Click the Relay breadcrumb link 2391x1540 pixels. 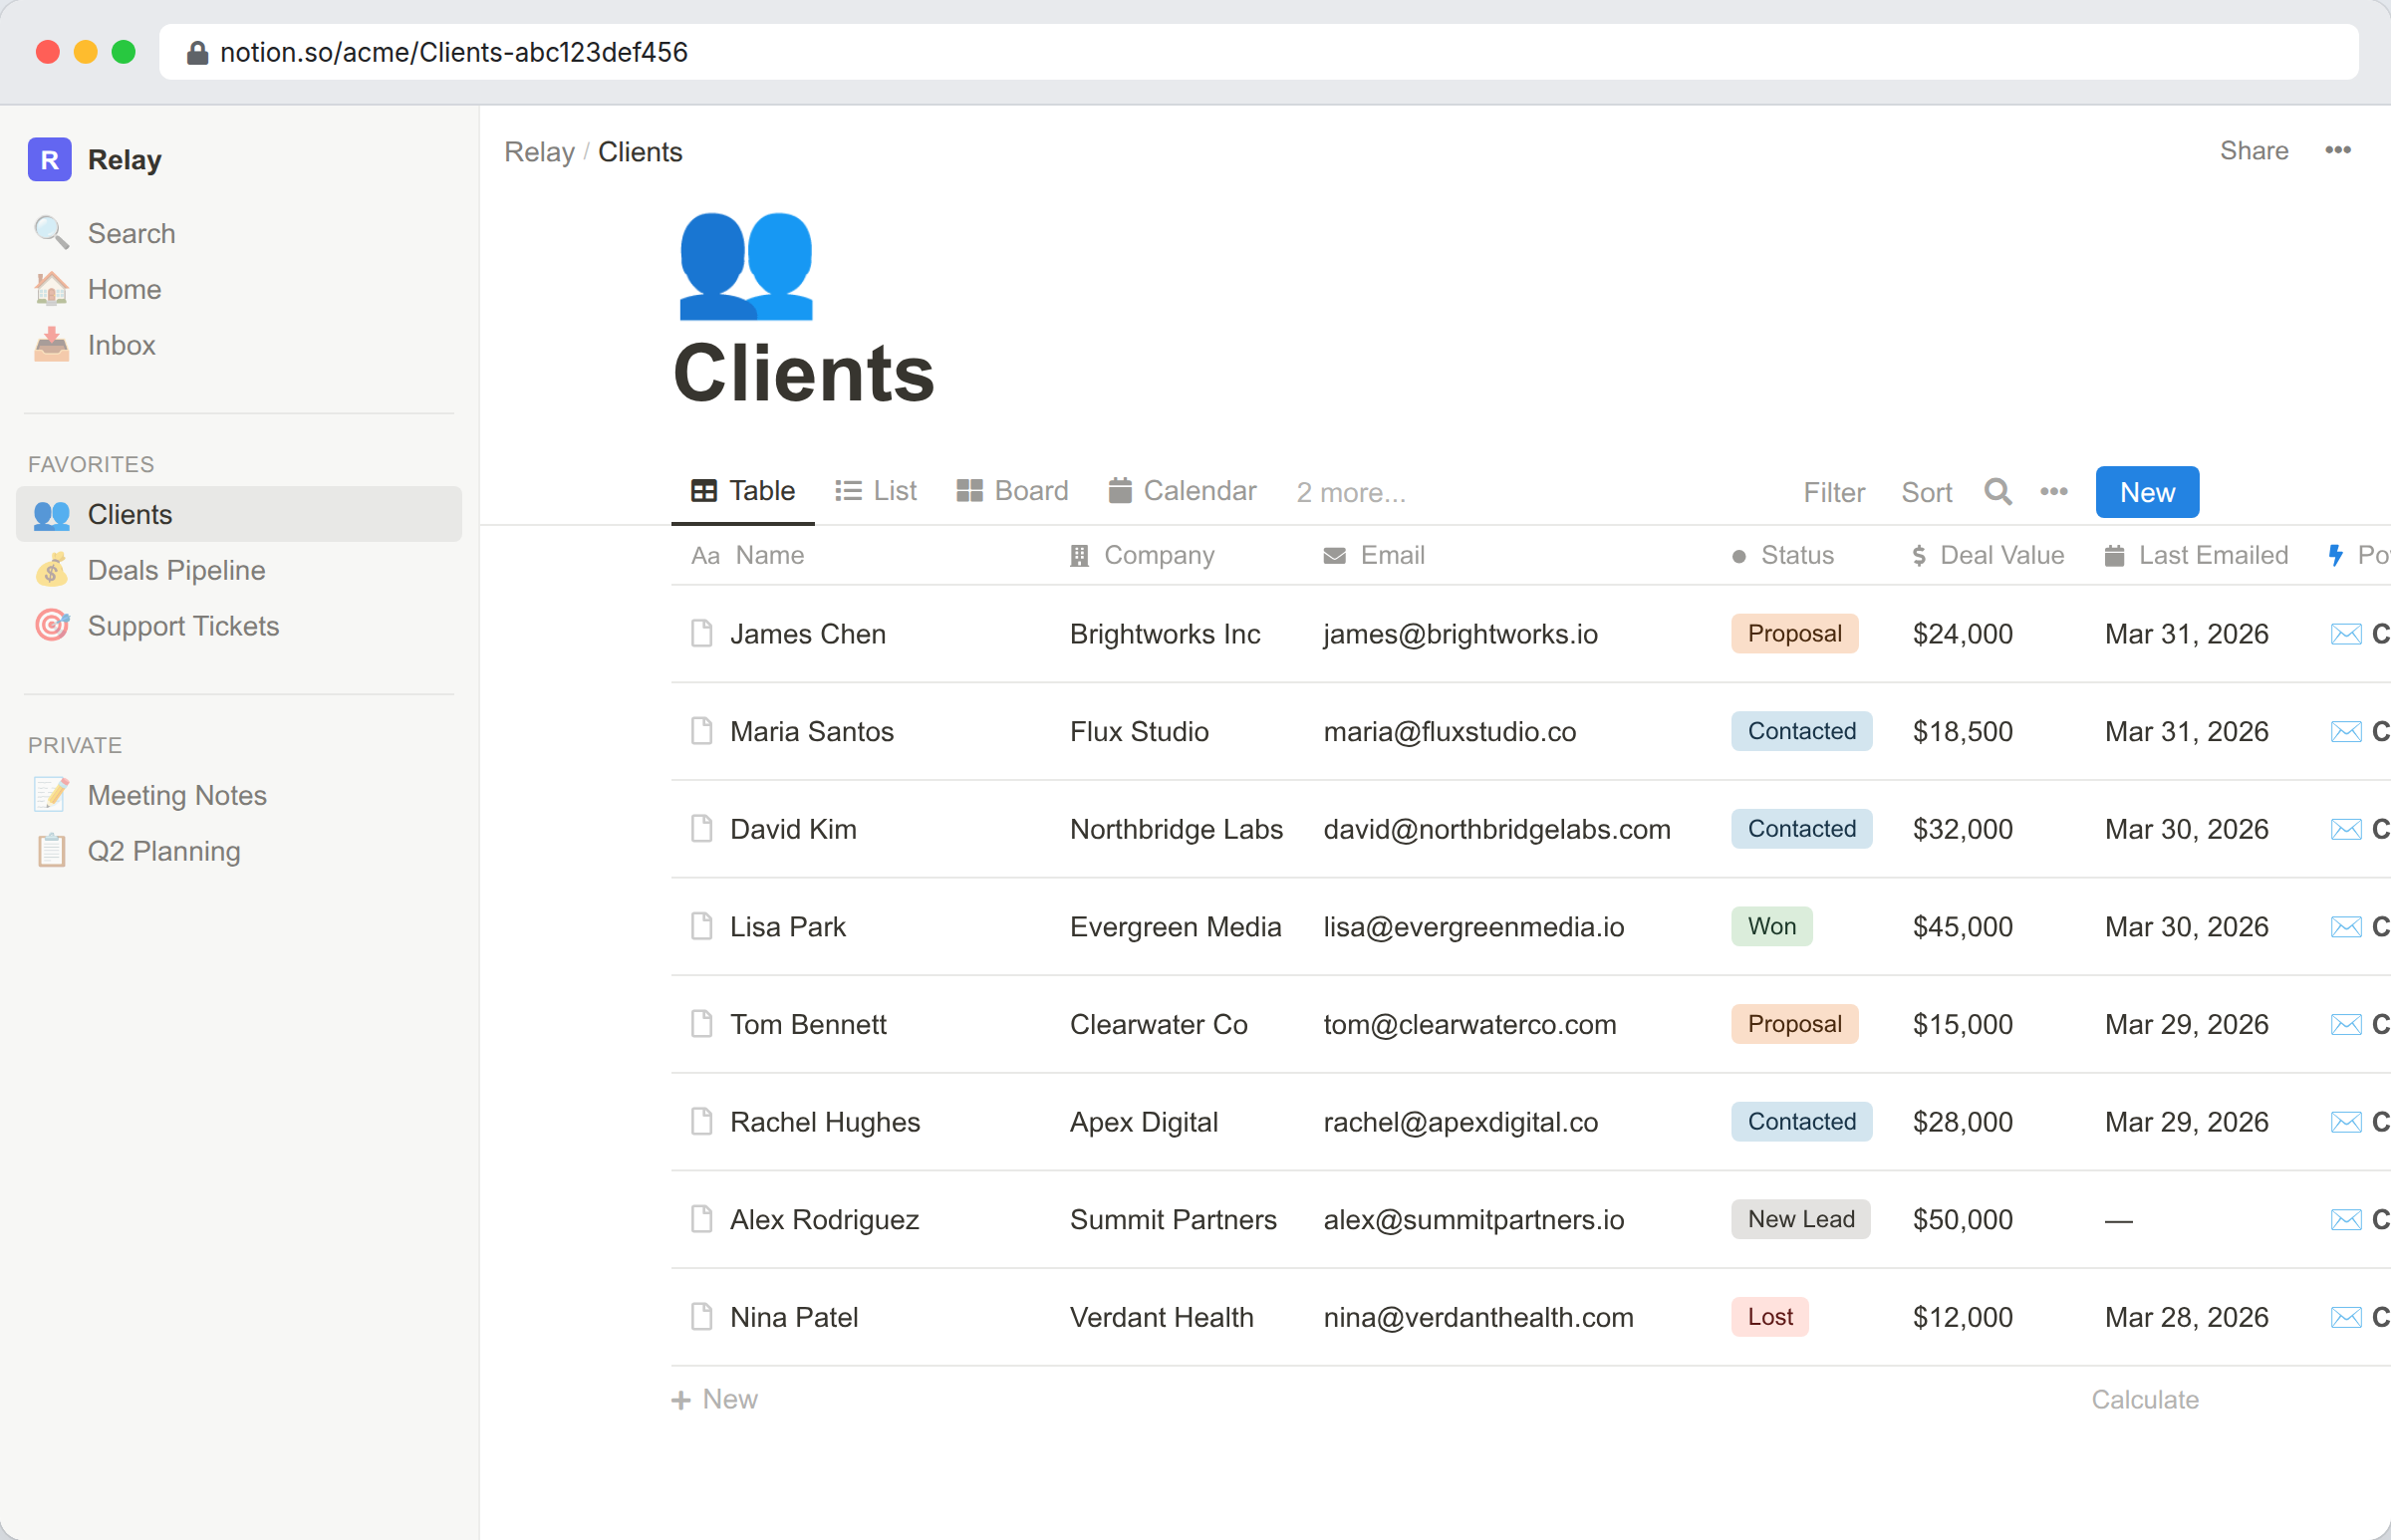tap(539, 151)
